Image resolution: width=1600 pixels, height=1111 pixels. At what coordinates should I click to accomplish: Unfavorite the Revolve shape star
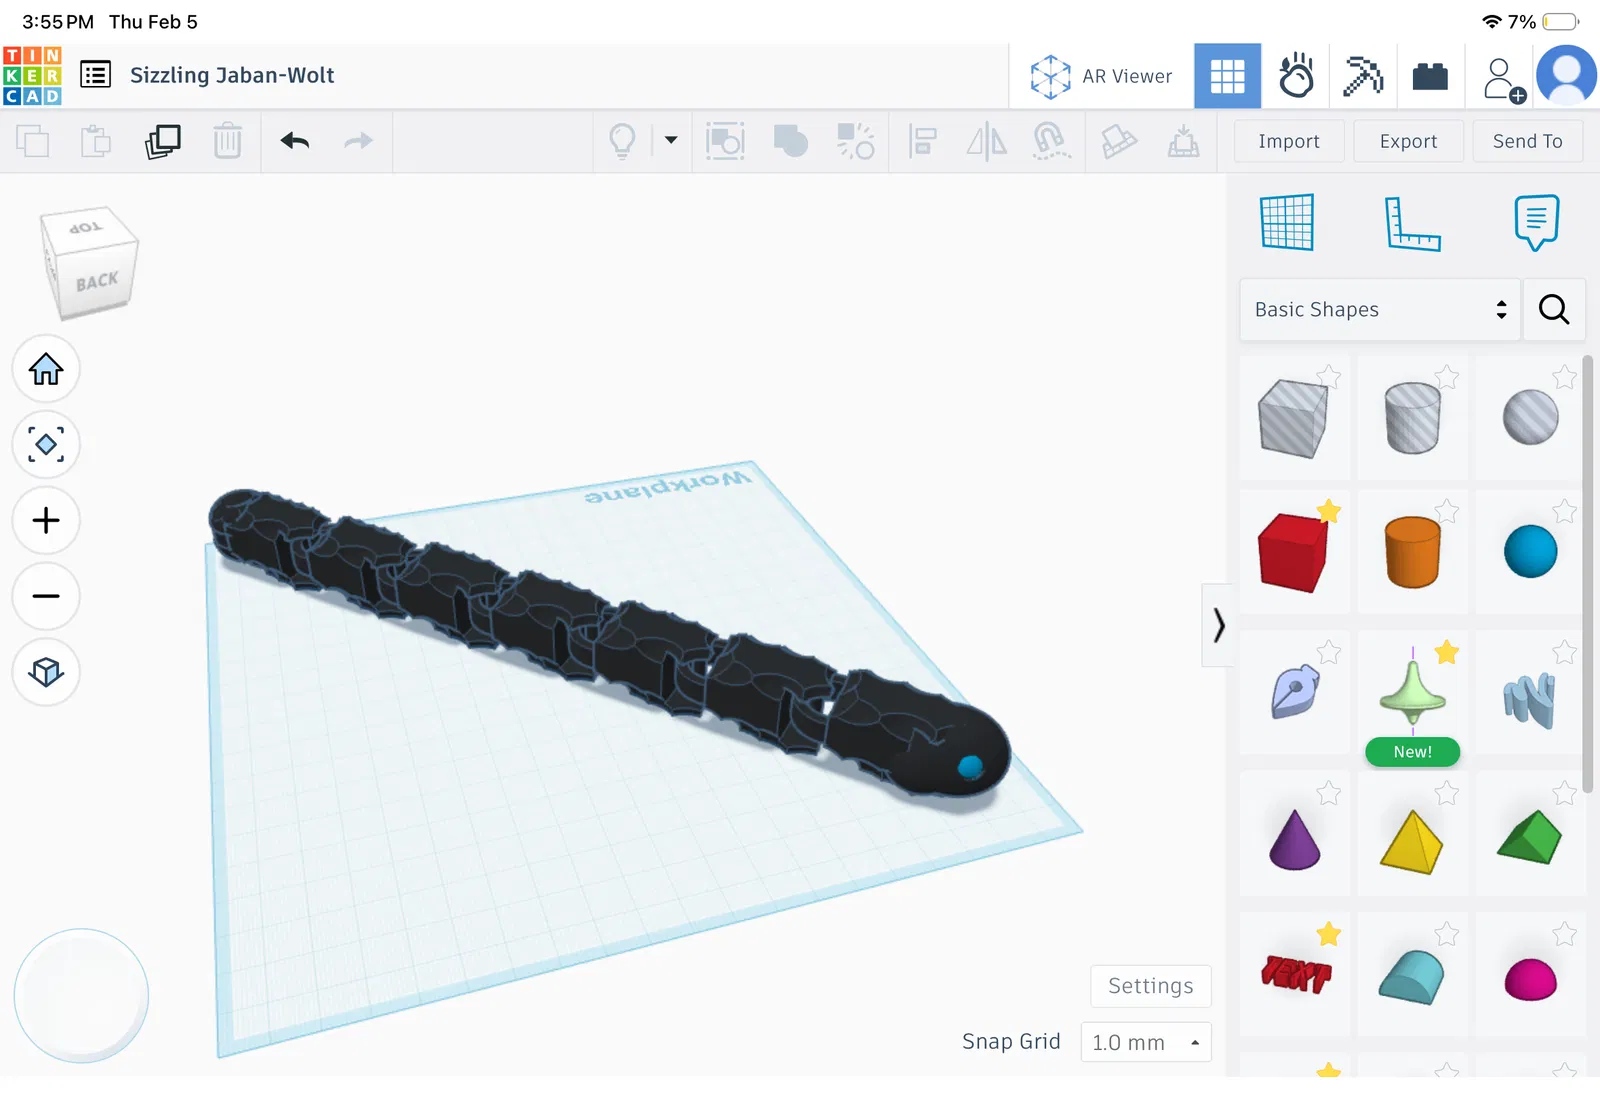(1447, 653)
